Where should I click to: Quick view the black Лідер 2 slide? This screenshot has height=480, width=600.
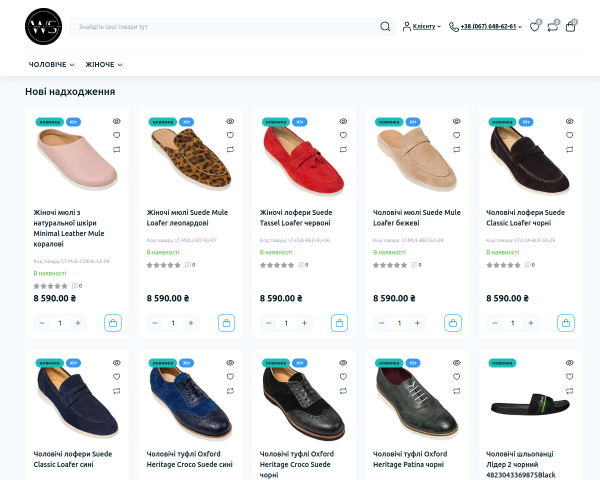click(x=569, y=362)
